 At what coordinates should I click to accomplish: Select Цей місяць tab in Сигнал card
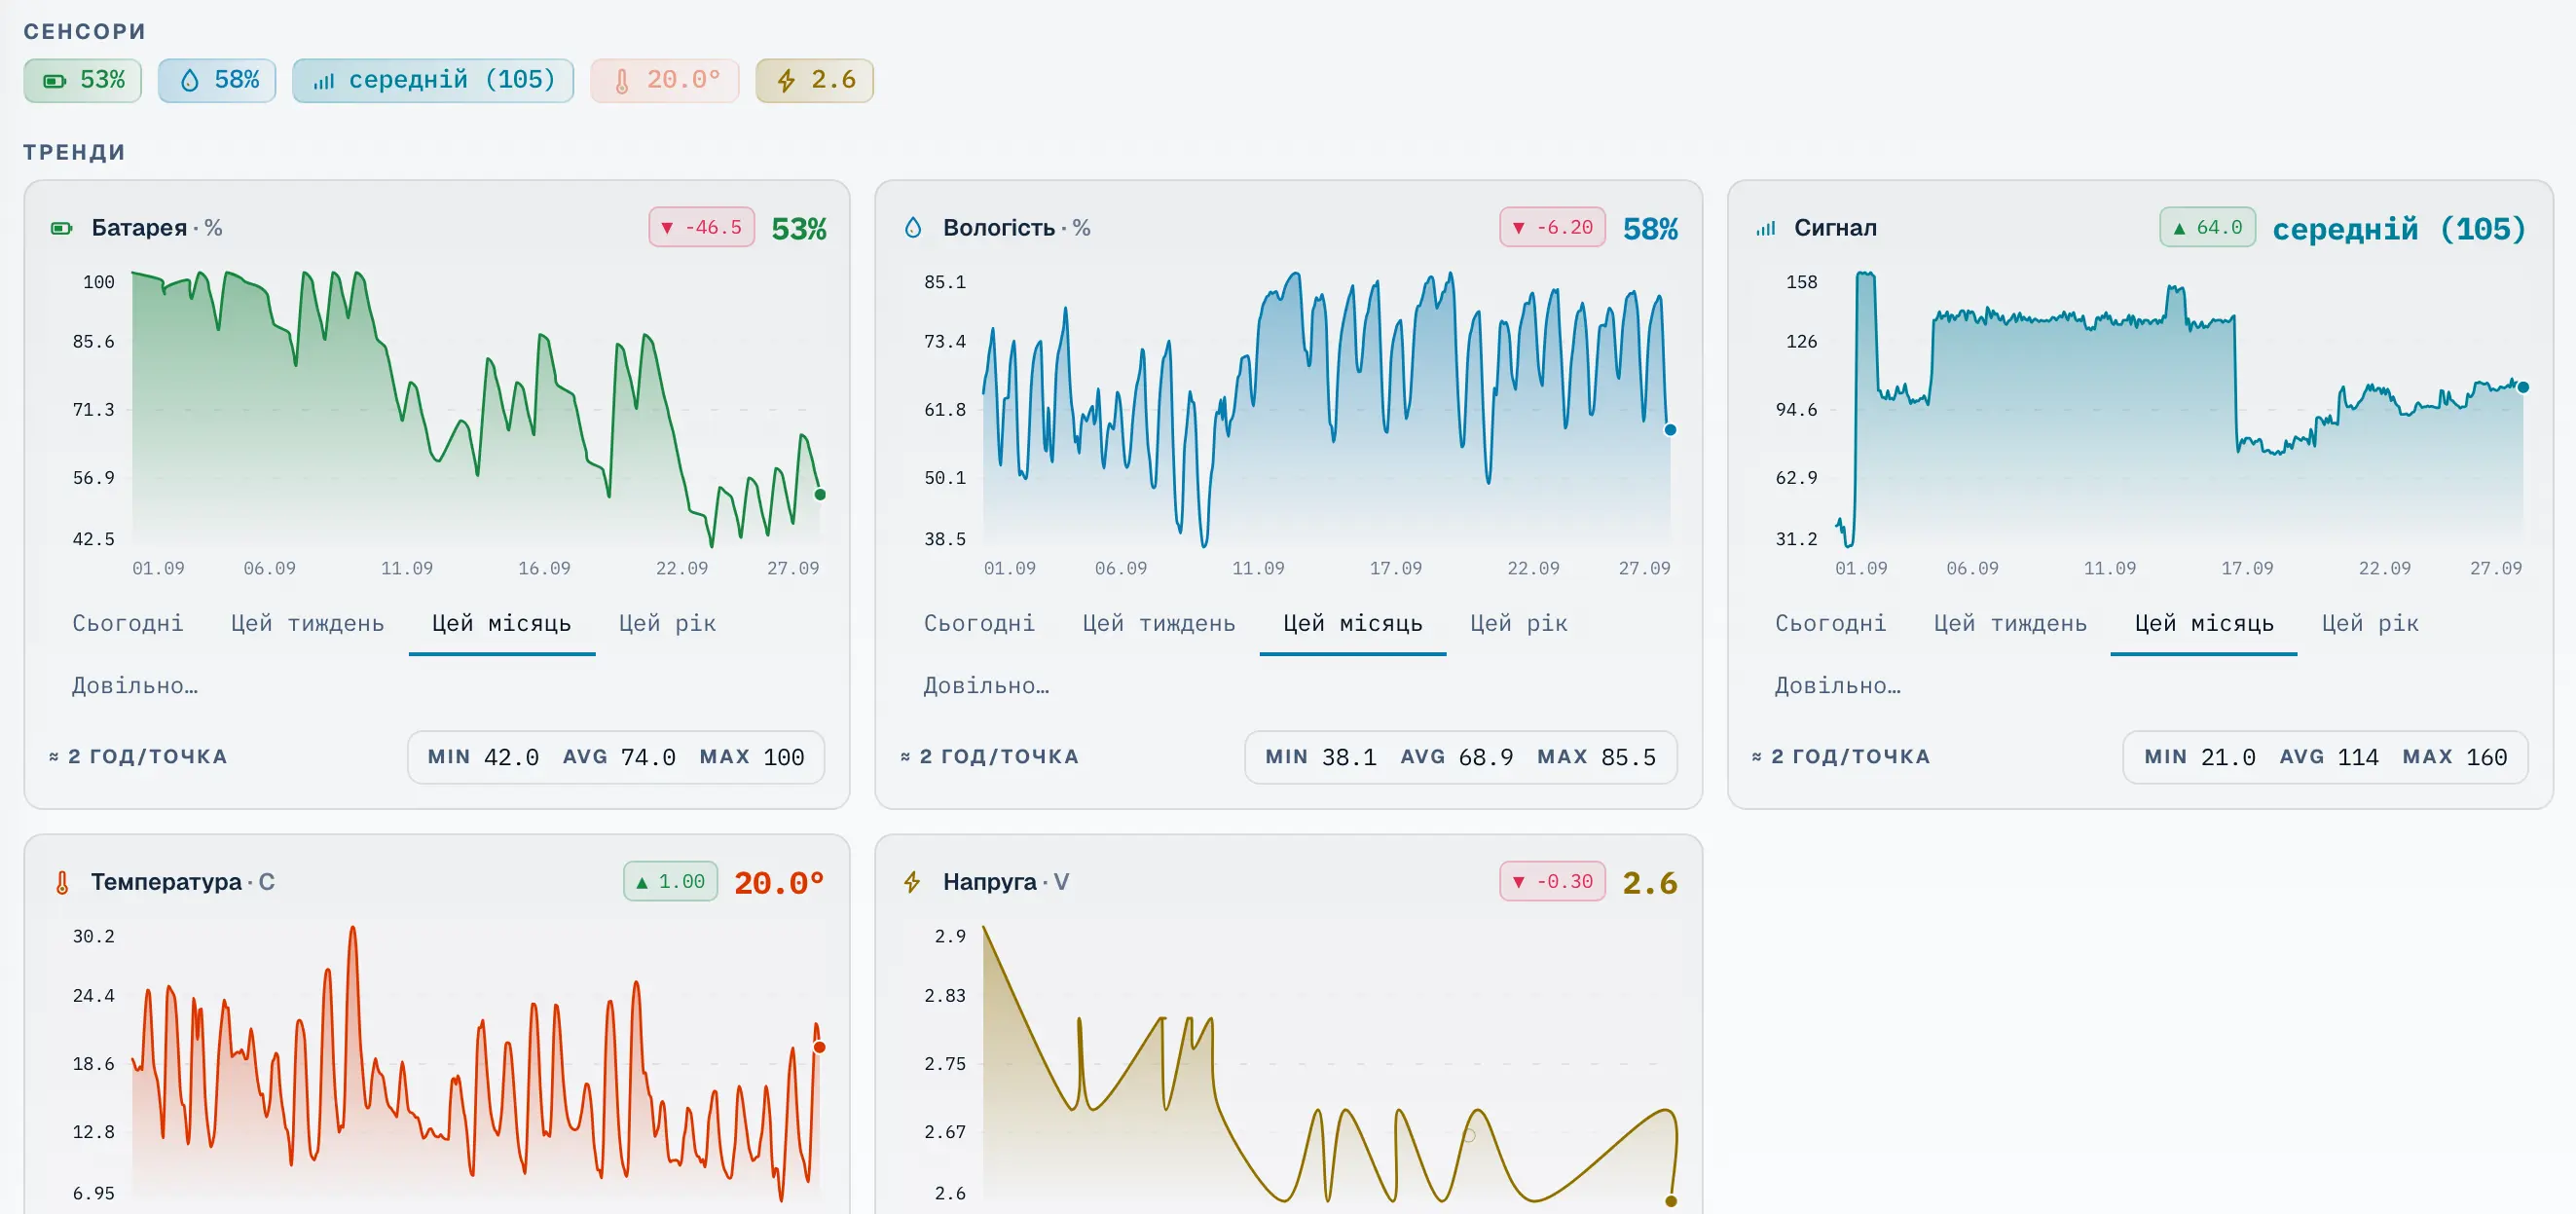click(2204, 624)
